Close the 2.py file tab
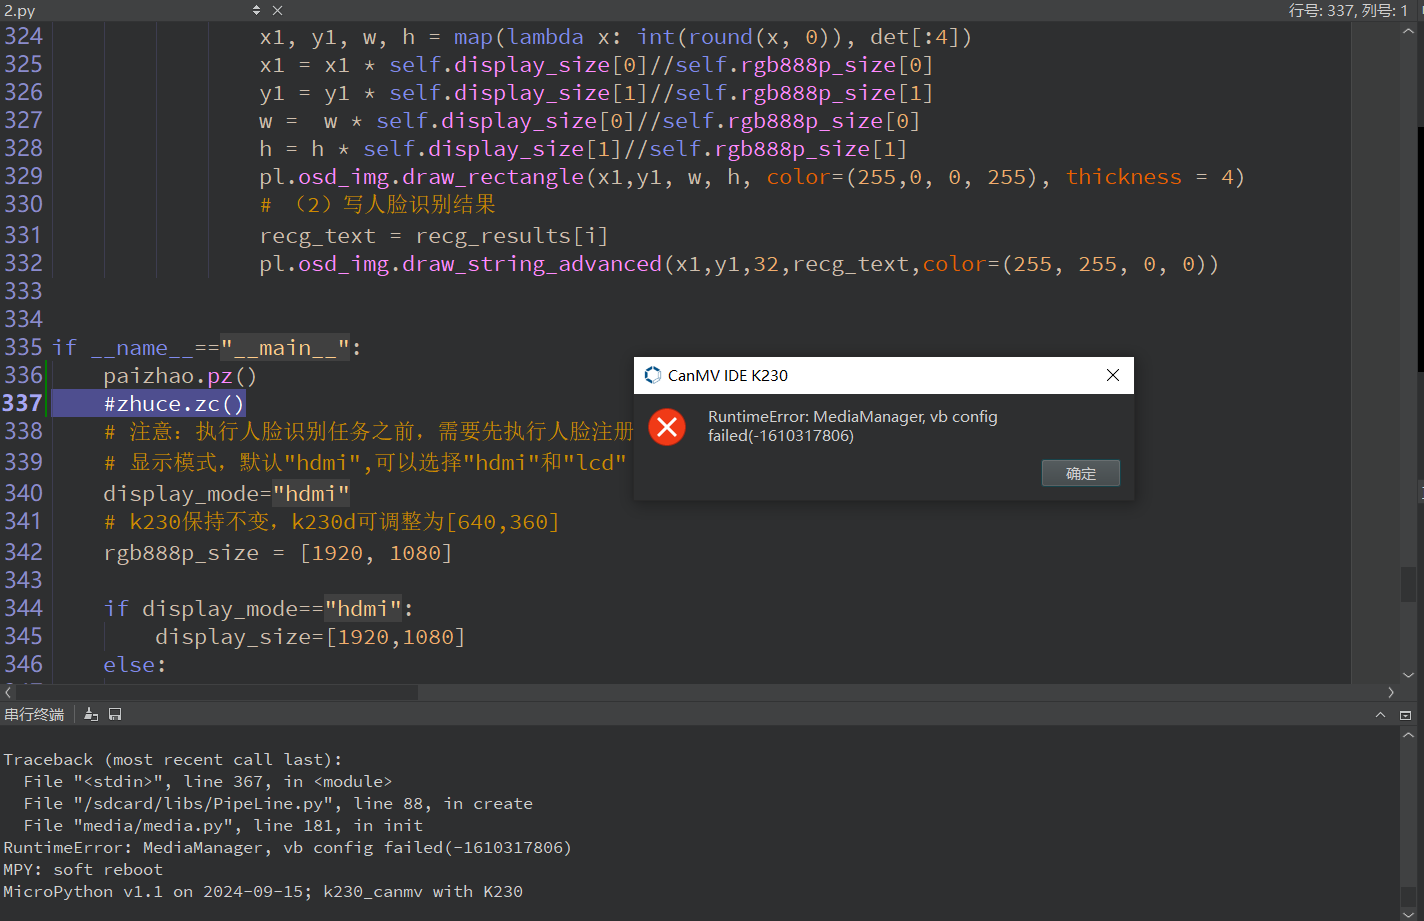This screenshot has height=921, width=1424. [x=277, y=10]
